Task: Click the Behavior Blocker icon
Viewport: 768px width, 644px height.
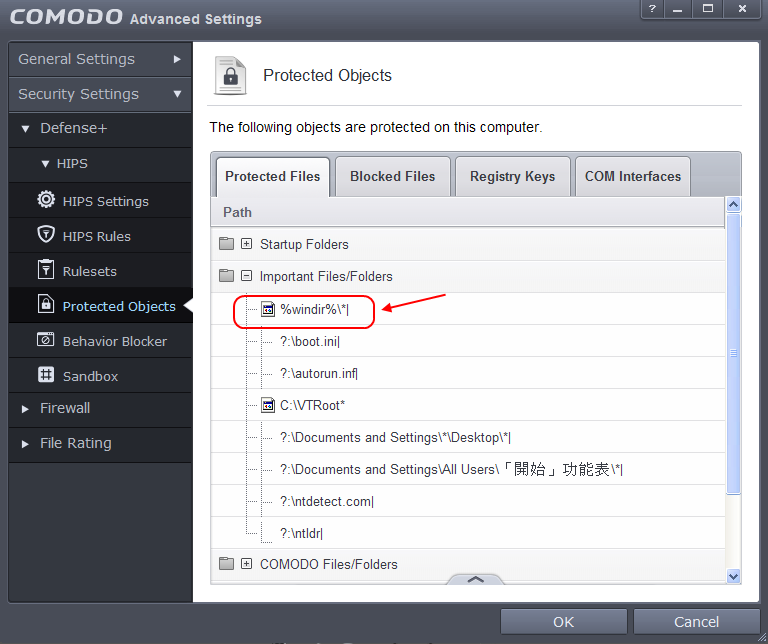Action: pyautogui.click(x=46, y=339)
